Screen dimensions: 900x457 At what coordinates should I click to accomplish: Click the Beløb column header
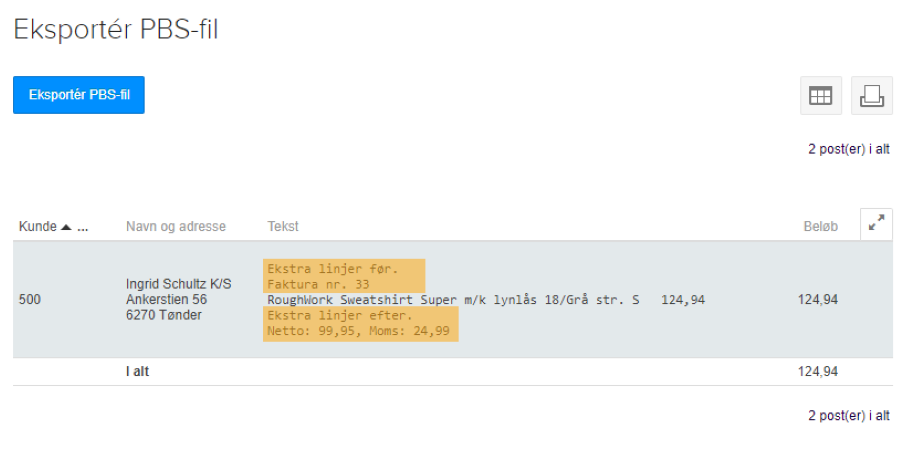[x=821, y=227]
